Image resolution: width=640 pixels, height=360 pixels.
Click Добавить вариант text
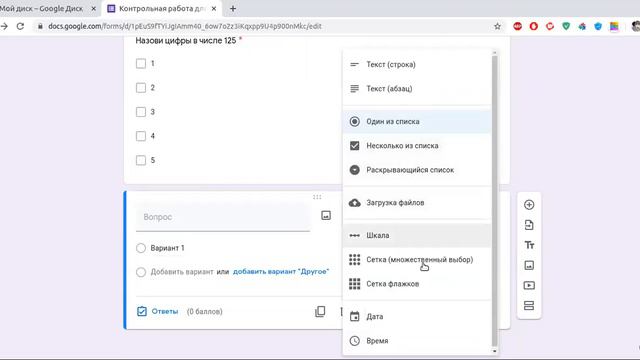182,272
